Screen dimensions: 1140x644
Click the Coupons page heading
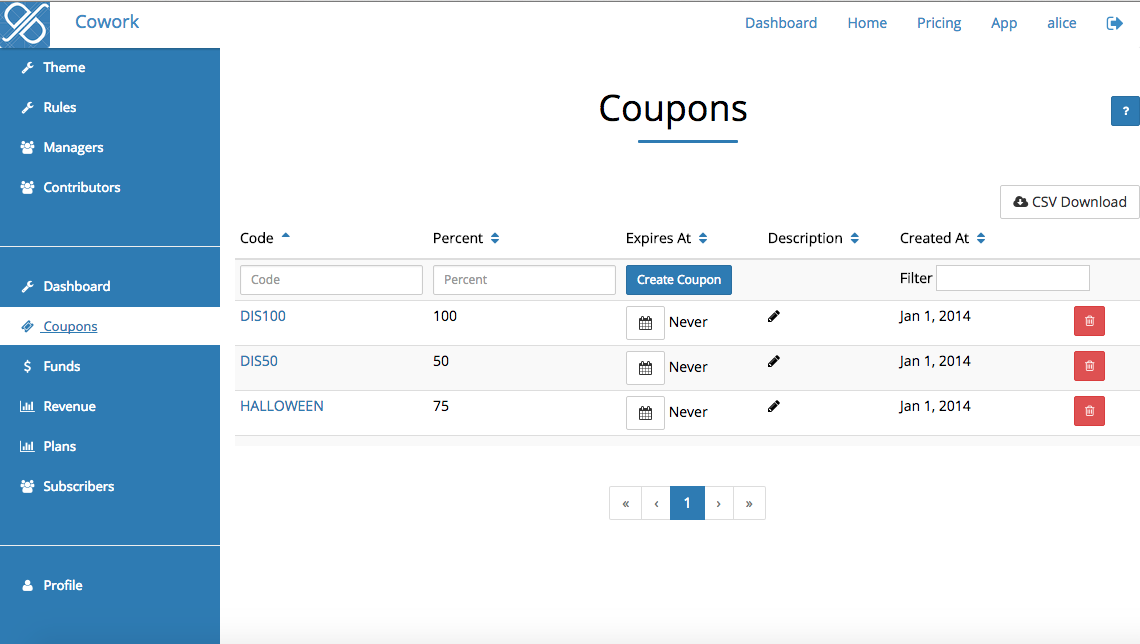pyautogui.click(x=673, y=109)
